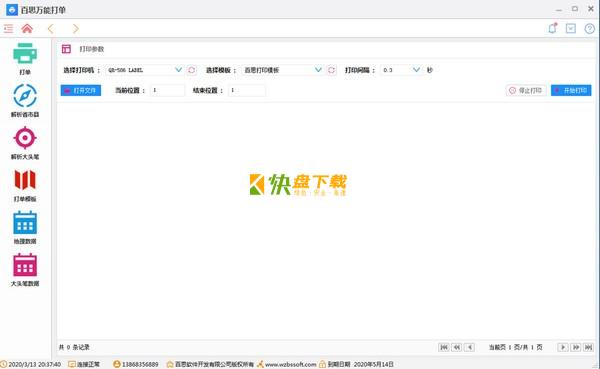This screenshot has width=600, height=369.
Task: Refresh the template list
Action: pos(331,70)
